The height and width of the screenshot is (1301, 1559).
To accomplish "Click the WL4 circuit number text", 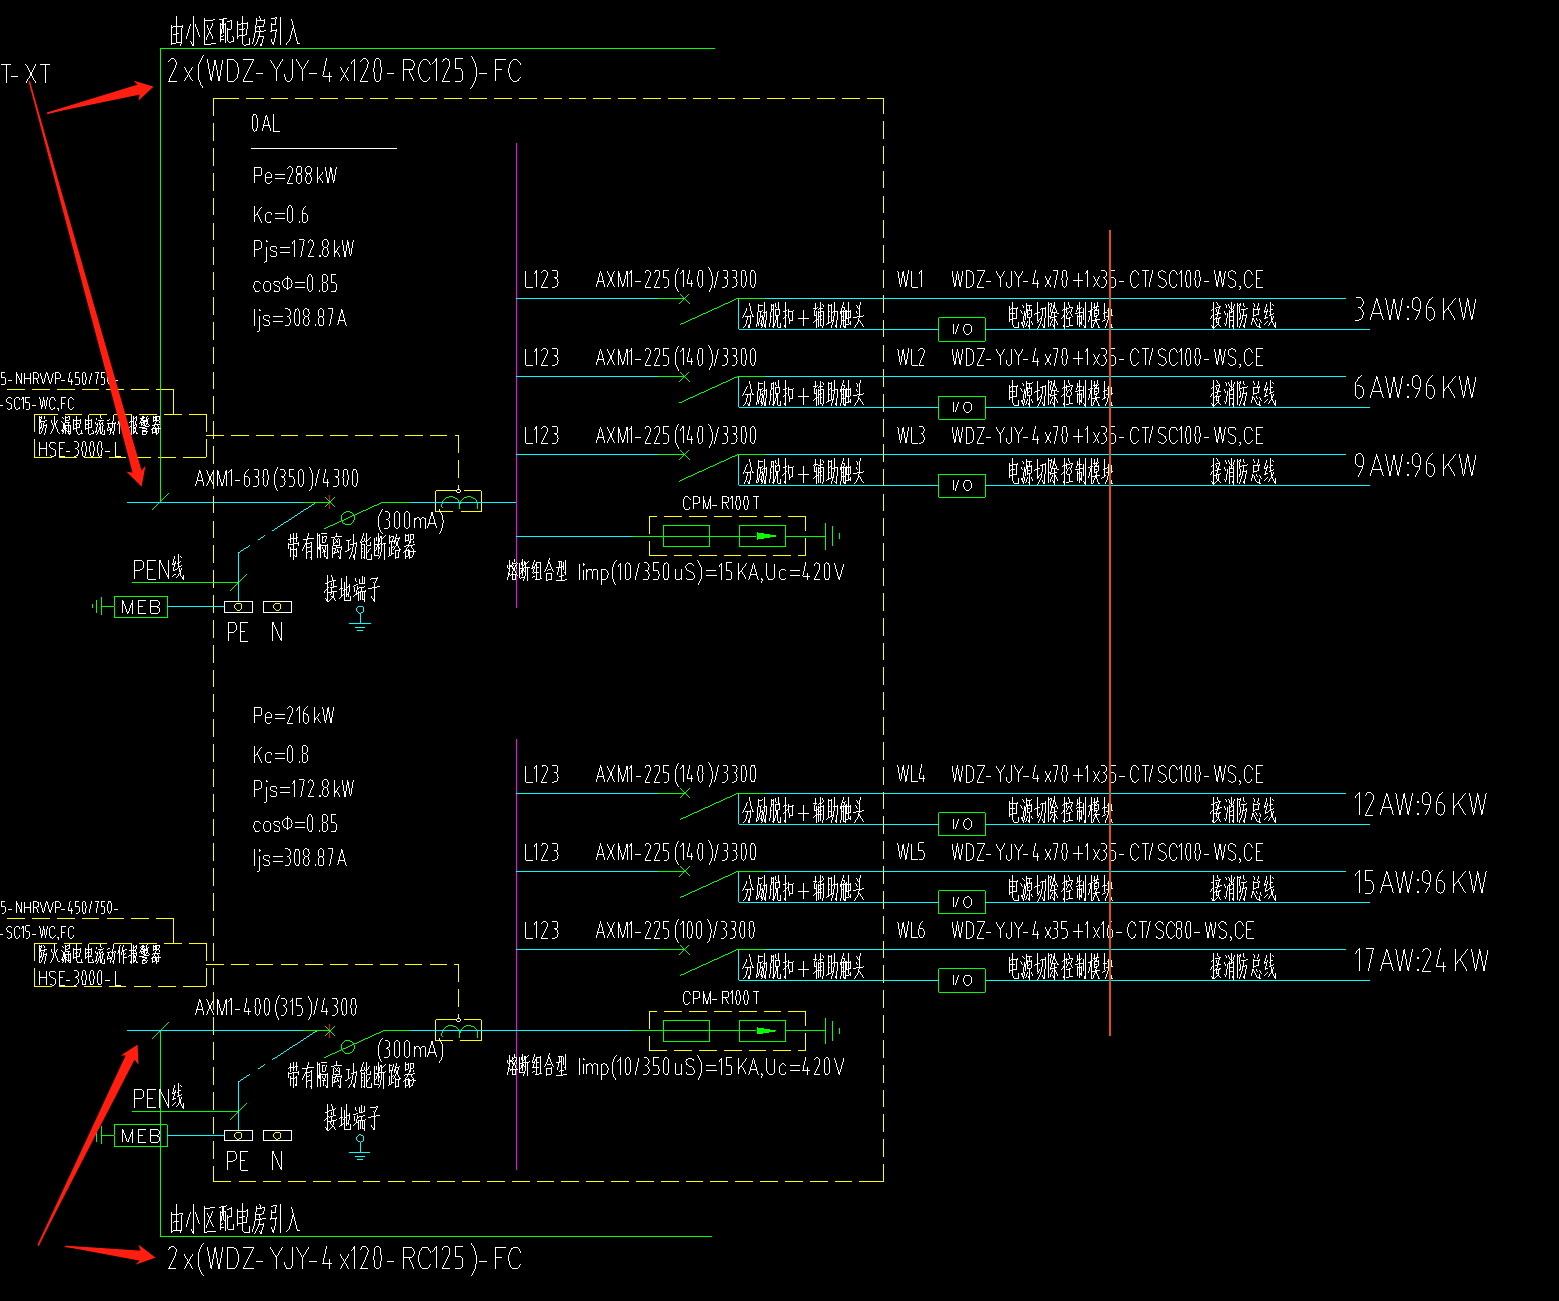I will (911, 775).
